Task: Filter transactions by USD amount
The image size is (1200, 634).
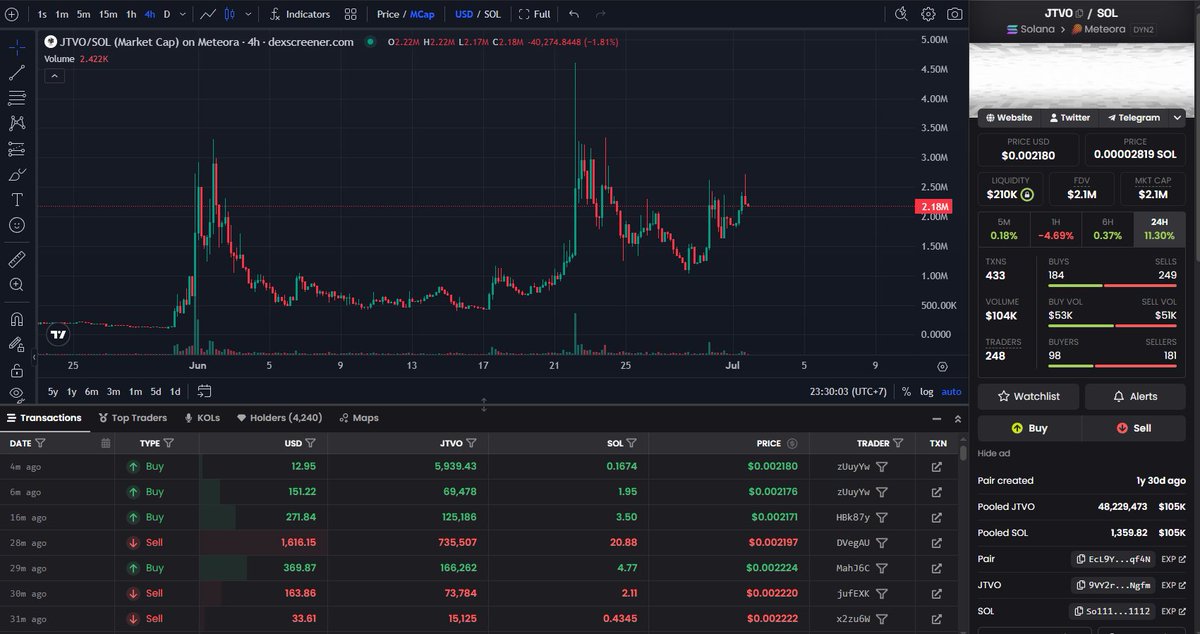Action: pos(311,443)
